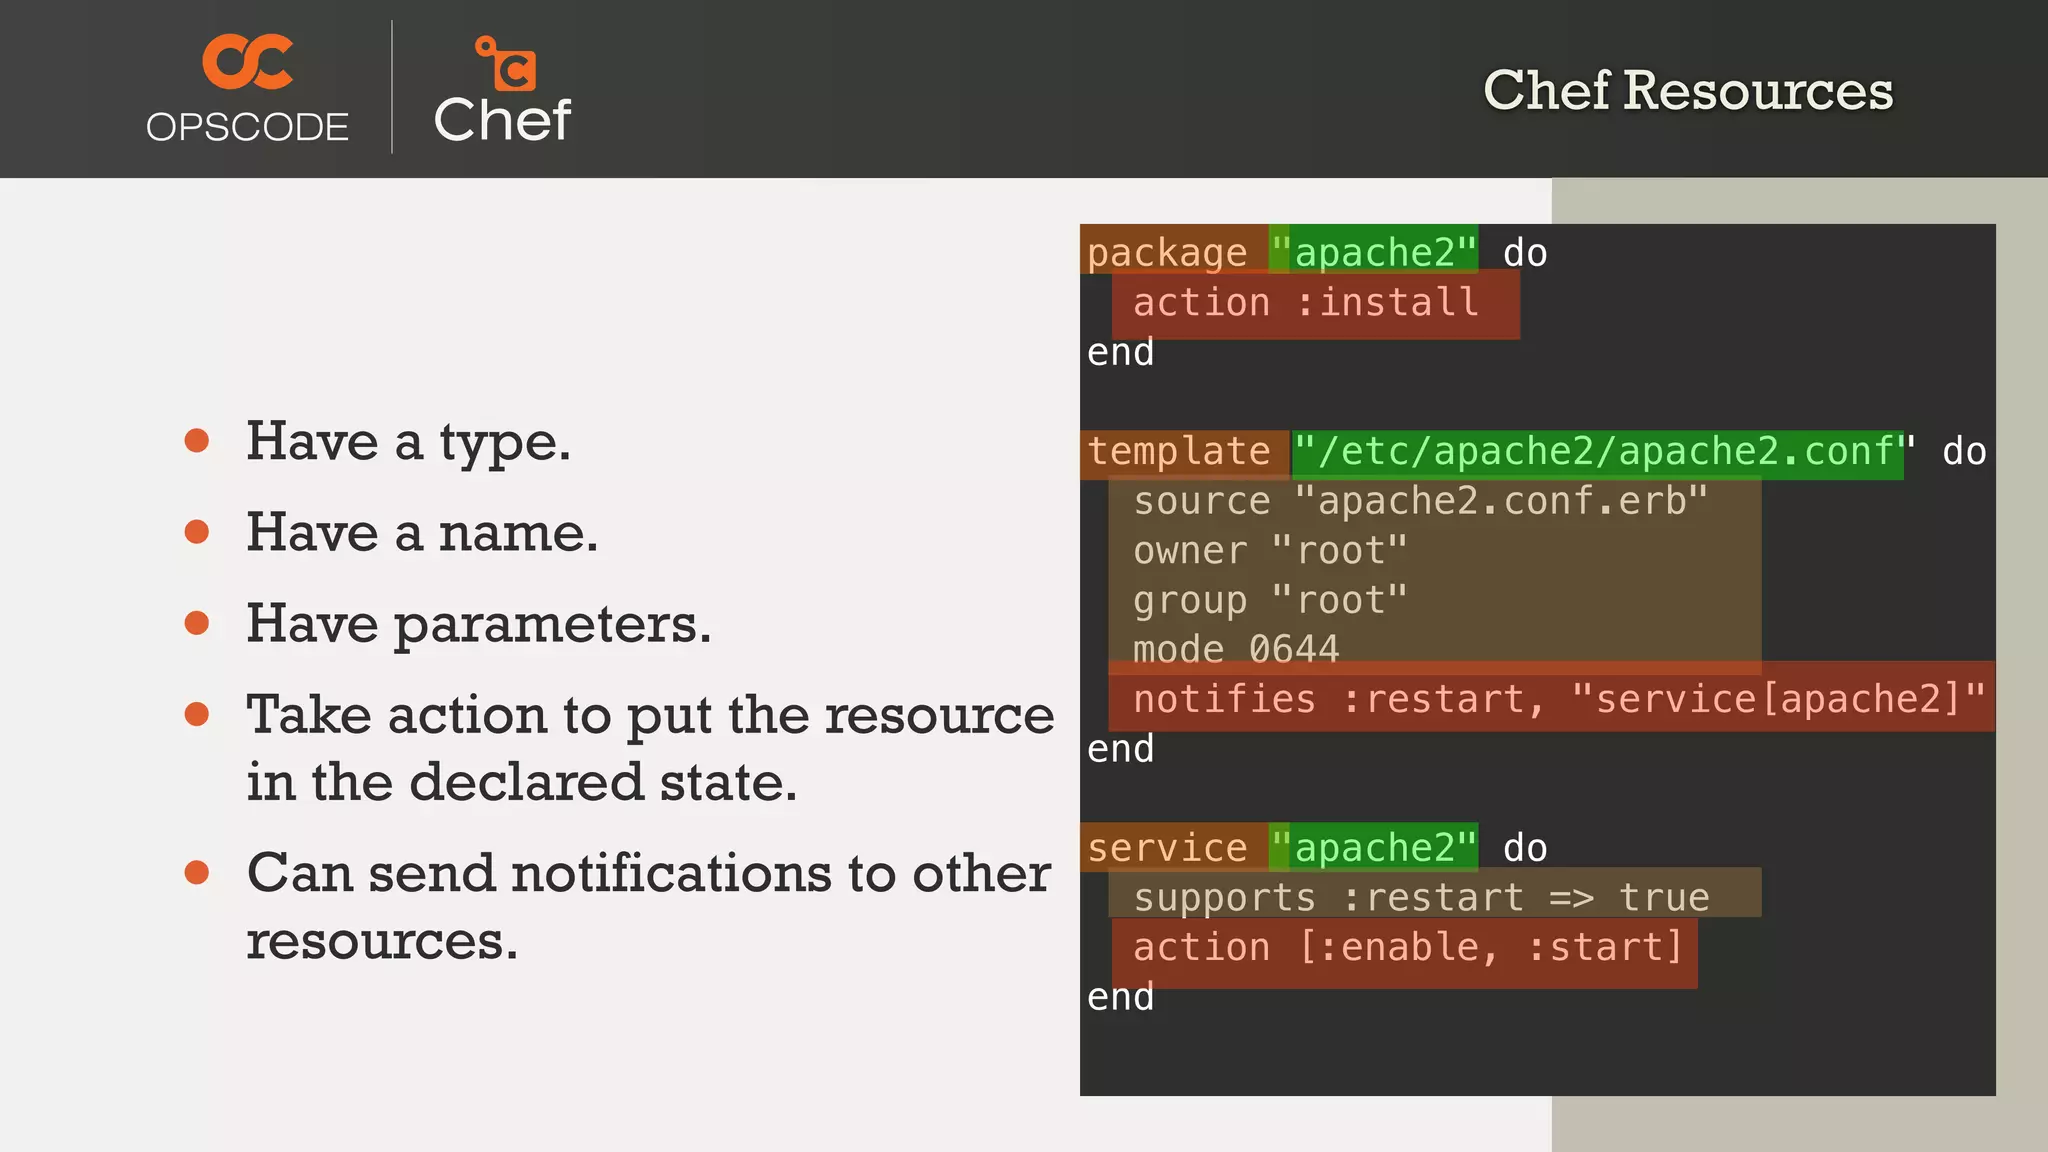Viewport: 2048px width, 1152px height.
Task: Click 'end' closing the package block
Action: [x=1120, y=352]
